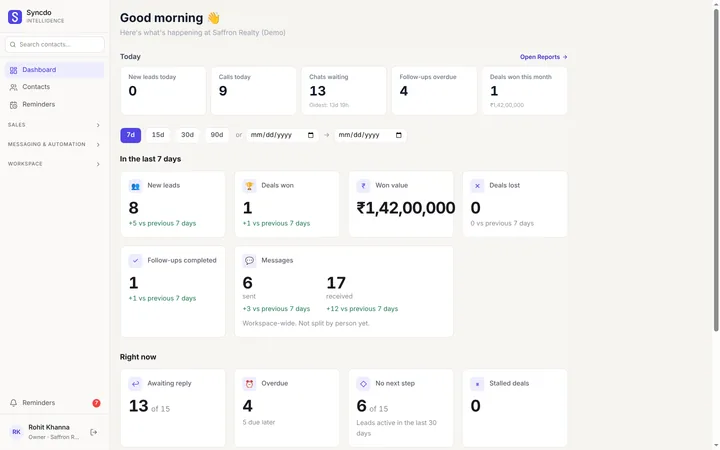This screenshot has width=720, height=450.
Task: Click the Won value rupee icon
Action: [363, 186]
